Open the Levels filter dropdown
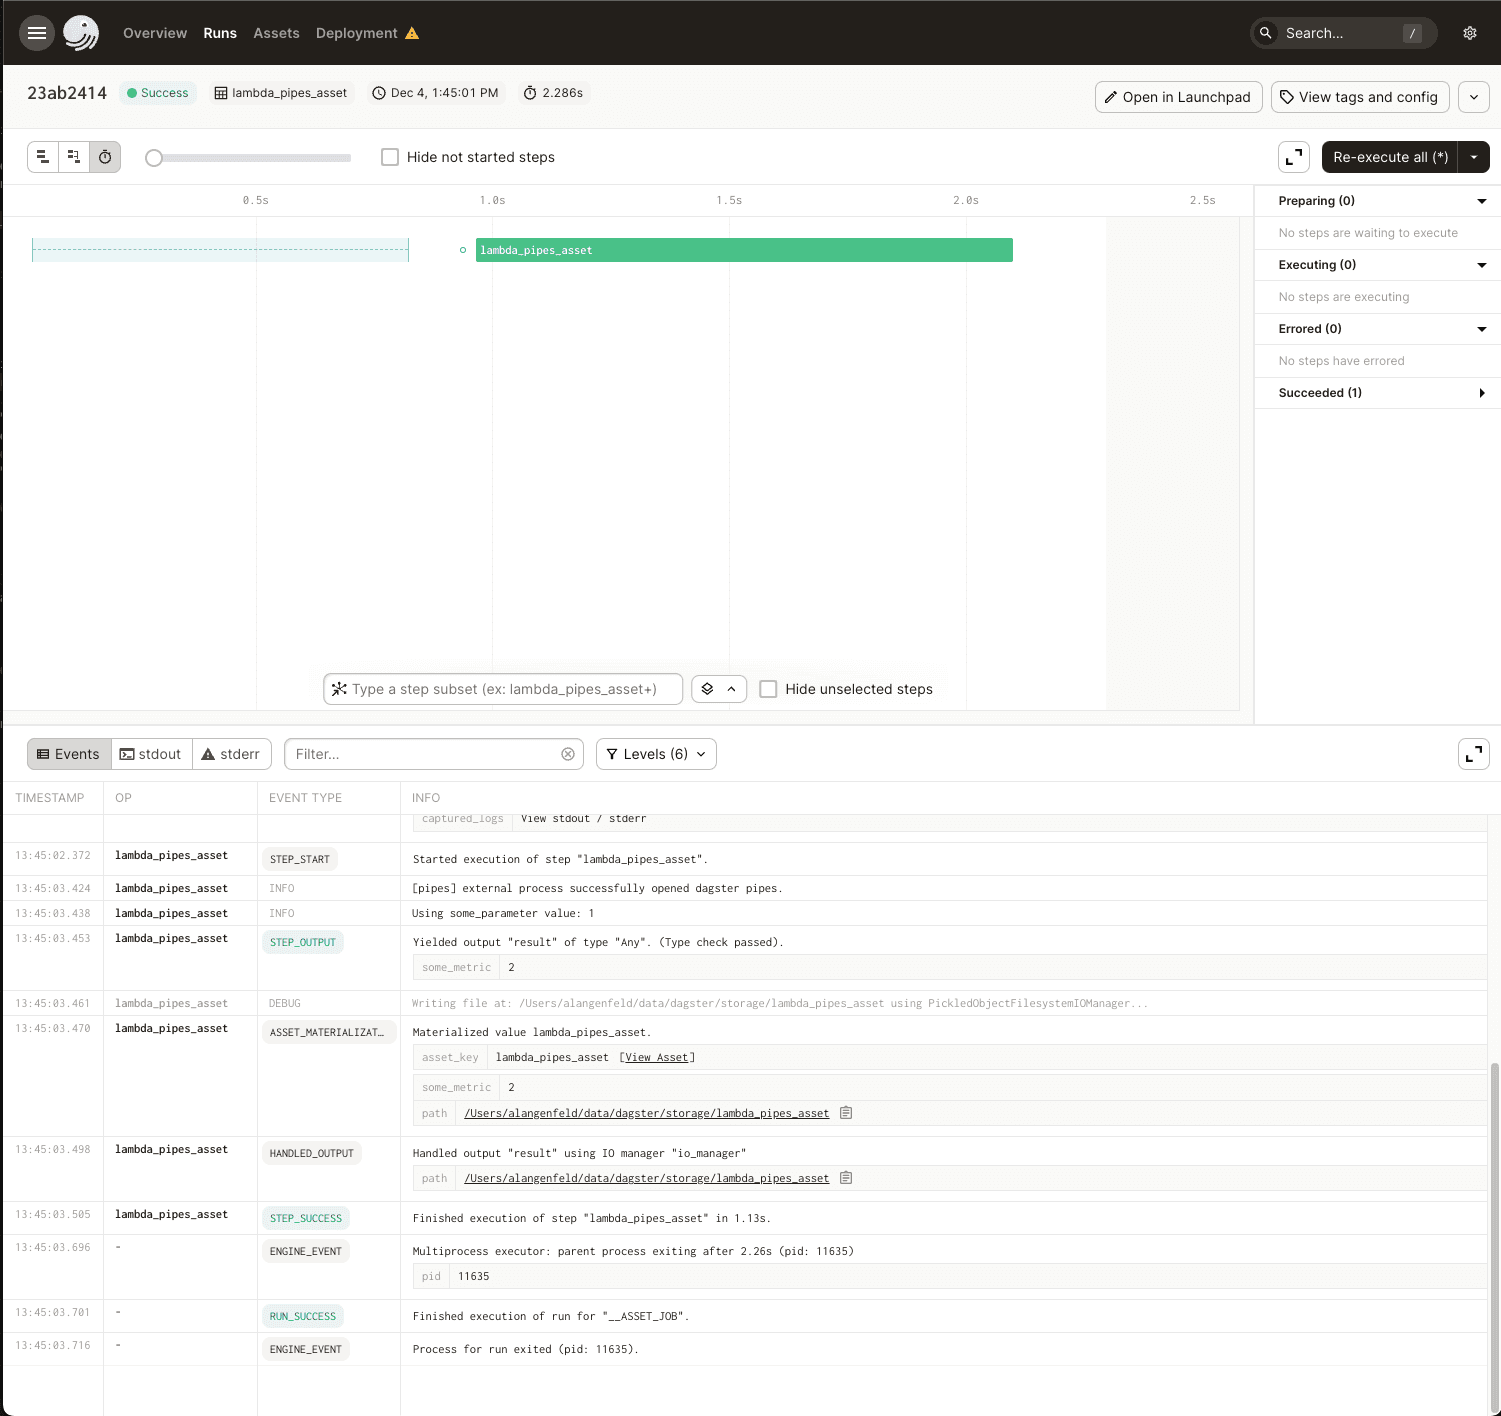The image size is (1501, 1416). tap(655, 754)
